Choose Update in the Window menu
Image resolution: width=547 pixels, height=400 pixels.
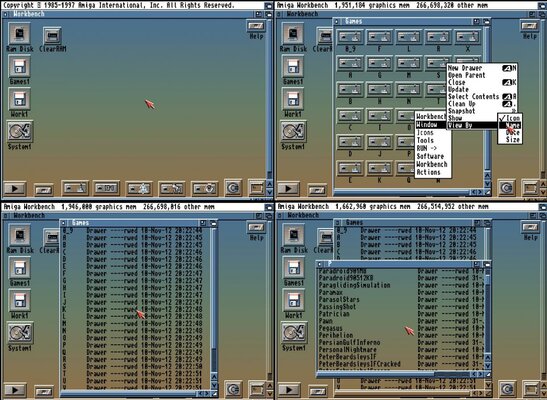(482, 90)
